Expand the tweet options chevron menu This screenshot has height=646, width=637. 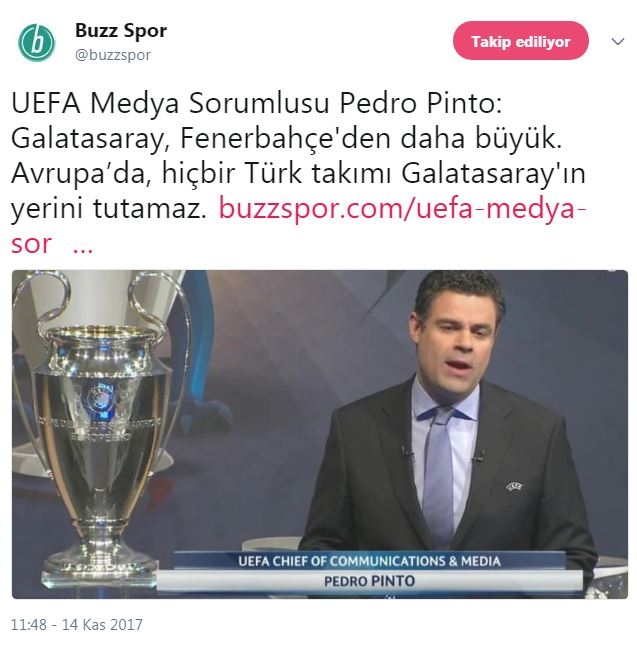tap(617, 41)
